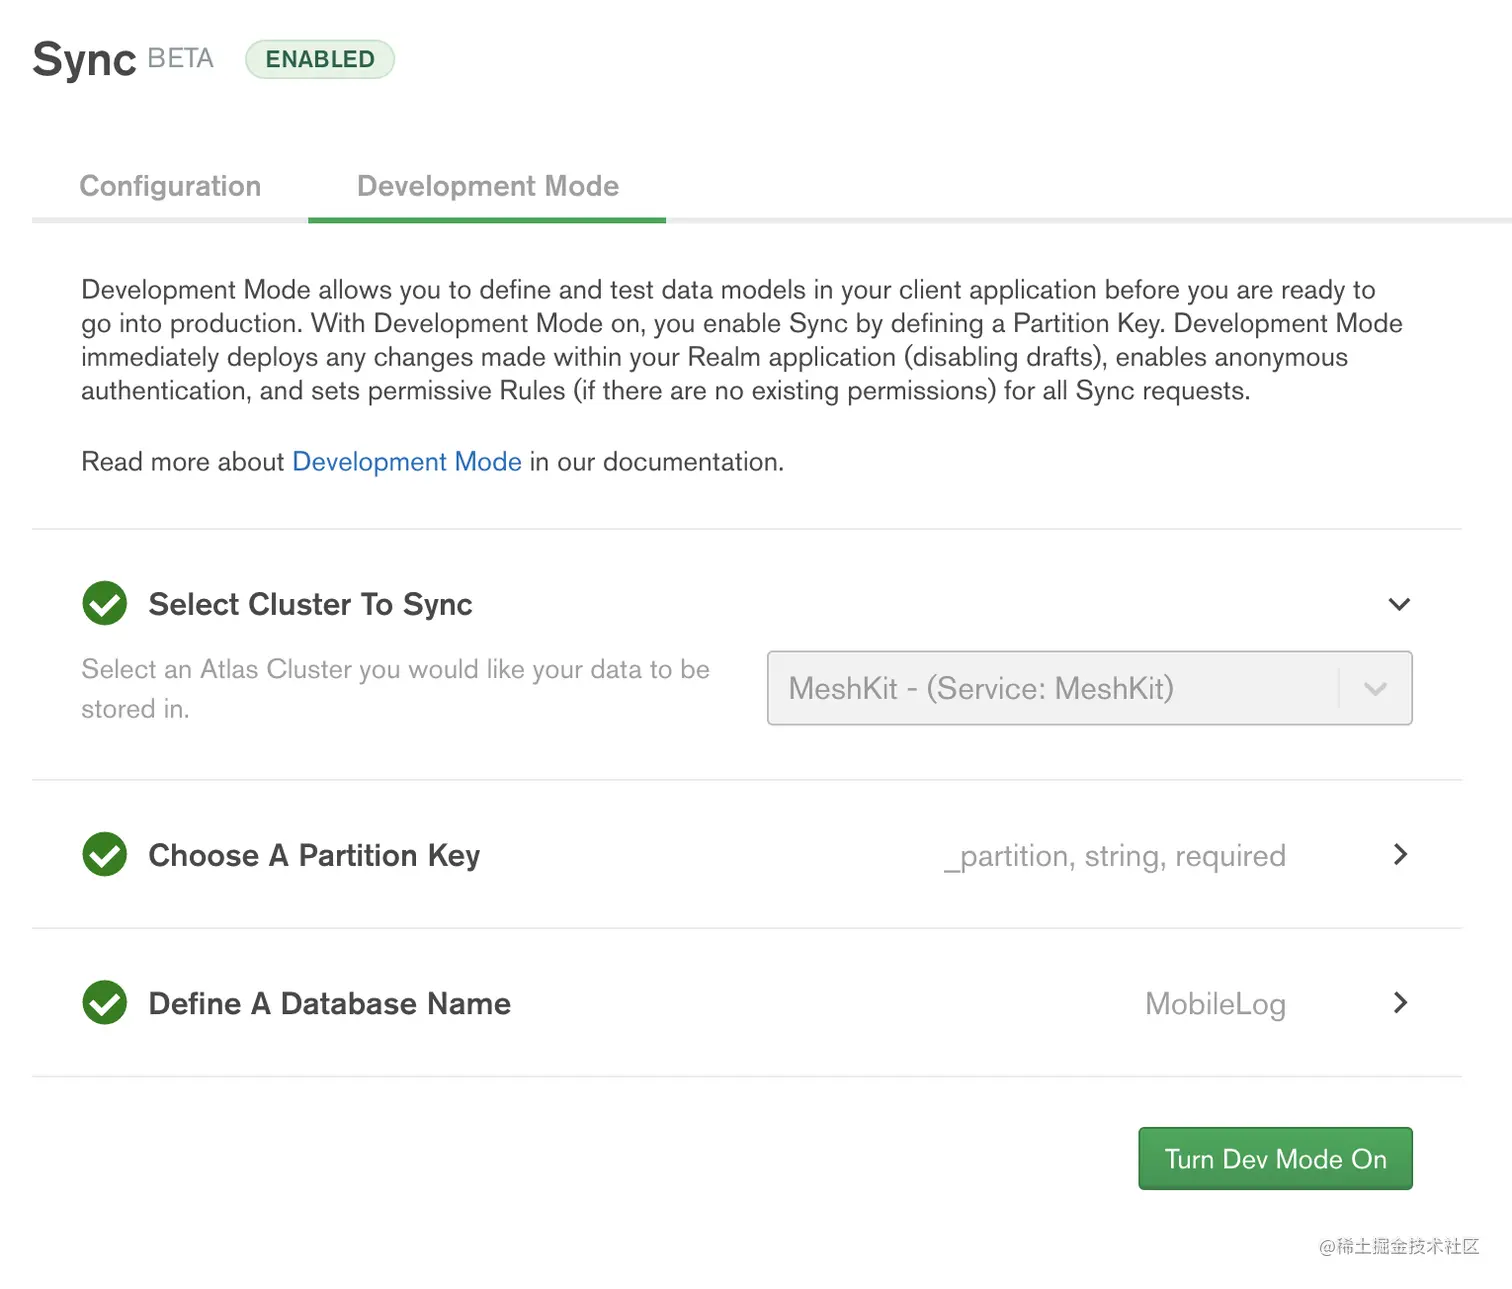Expand the Choose A Partition Key section
Viewport: 1512px width, 1289px height.
[1400, 854]
